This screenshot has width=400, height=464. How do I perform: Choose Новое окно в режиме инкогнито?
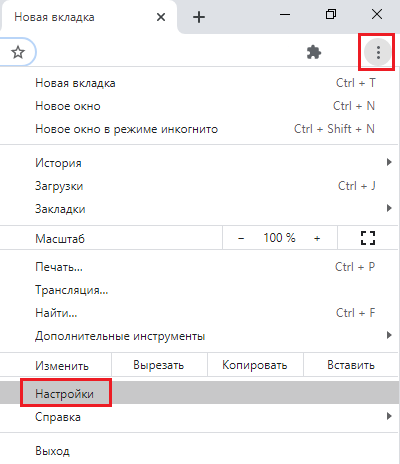pyautogui.click(x=199, y=129)
